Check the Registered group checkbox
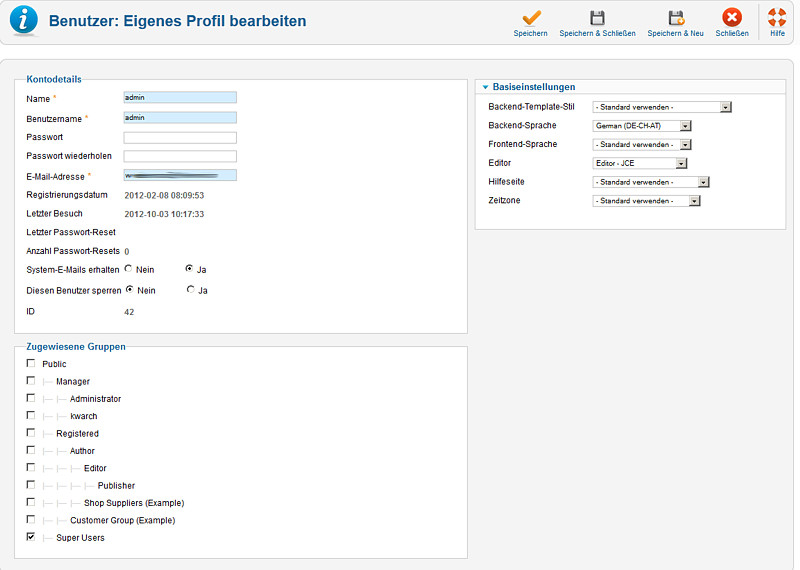This screenshot has height=570, width=800. pos(31,433)
